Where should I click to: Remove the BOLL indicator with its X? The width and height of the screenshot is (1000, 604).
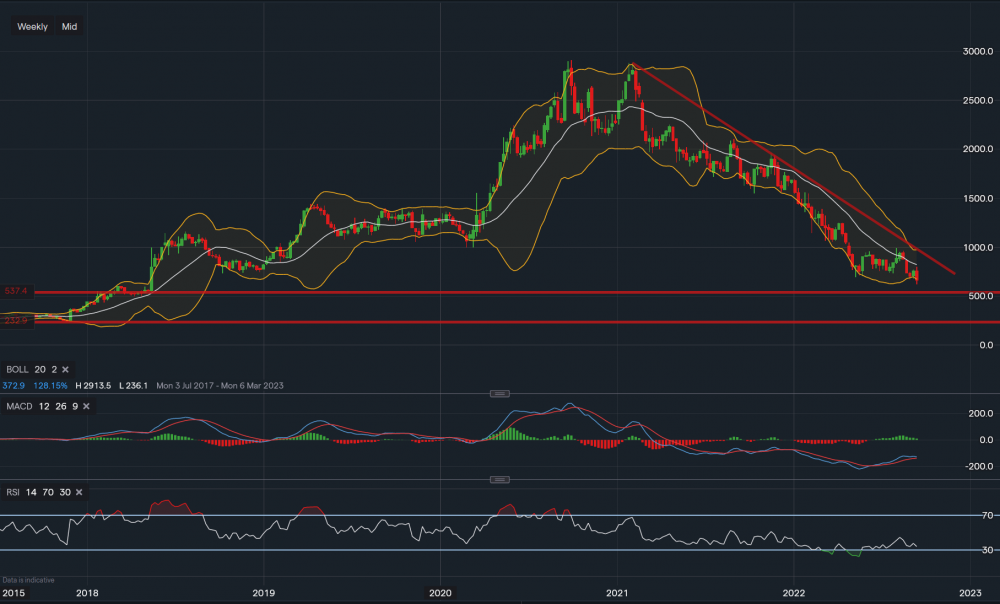pos(65,369)
